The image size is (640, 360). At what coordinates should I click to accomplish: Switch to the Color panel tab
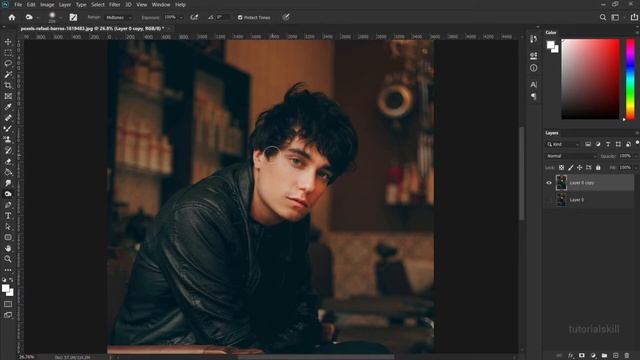tap(551, 33)
